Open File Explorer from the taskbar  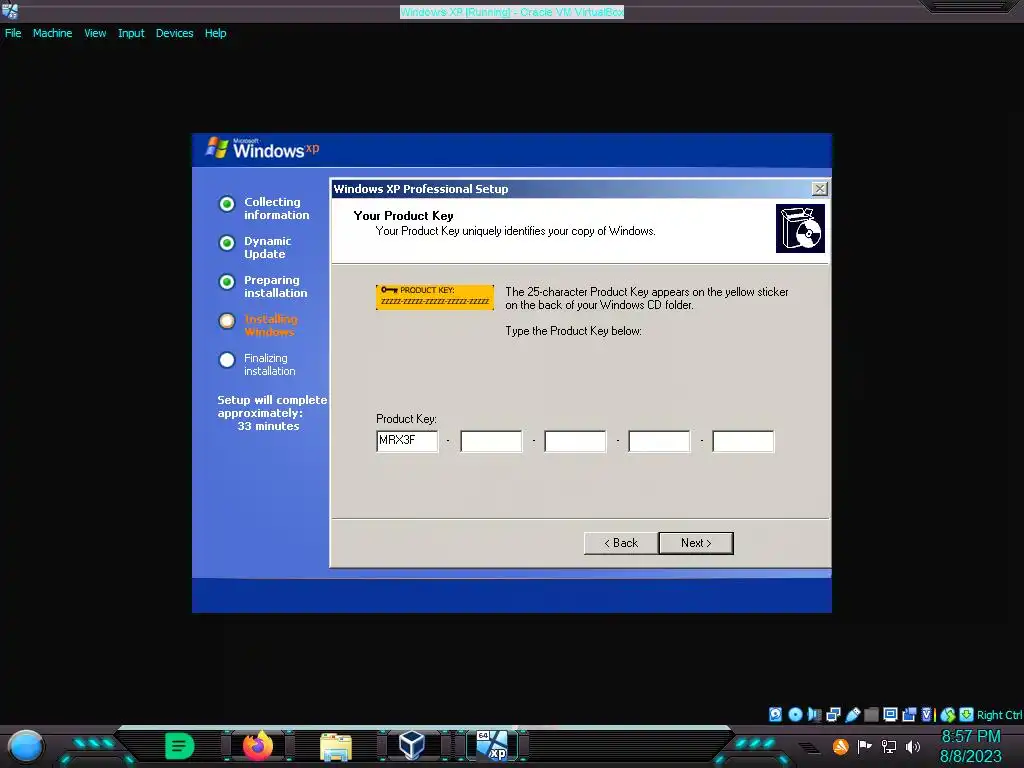336,746
